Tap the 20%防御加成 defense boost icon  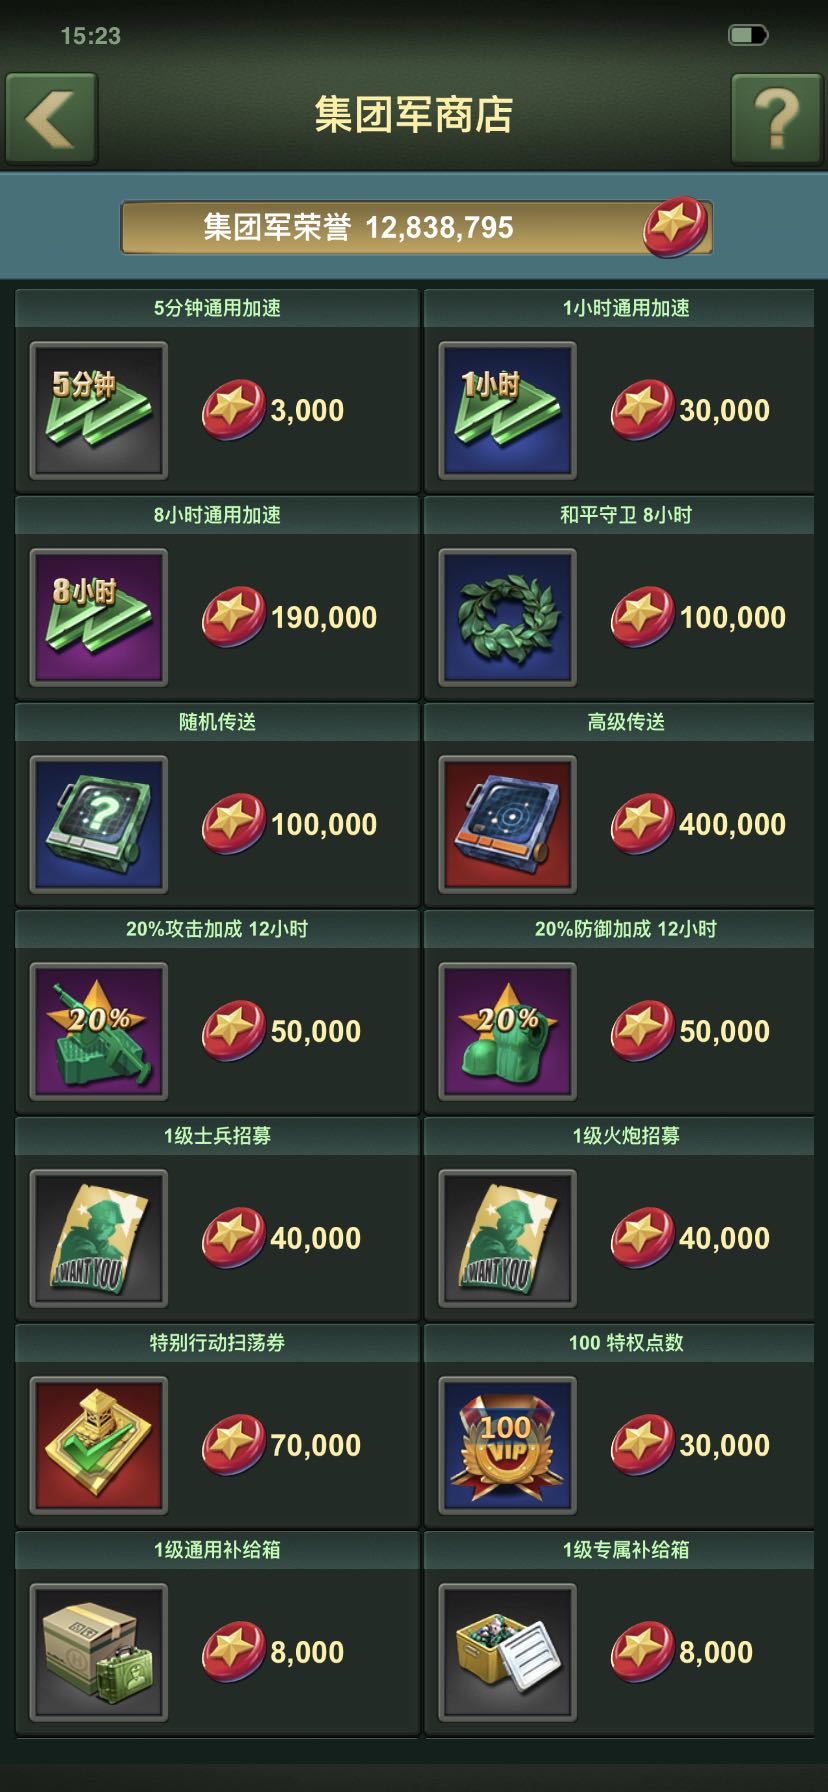pos(508,1031)
